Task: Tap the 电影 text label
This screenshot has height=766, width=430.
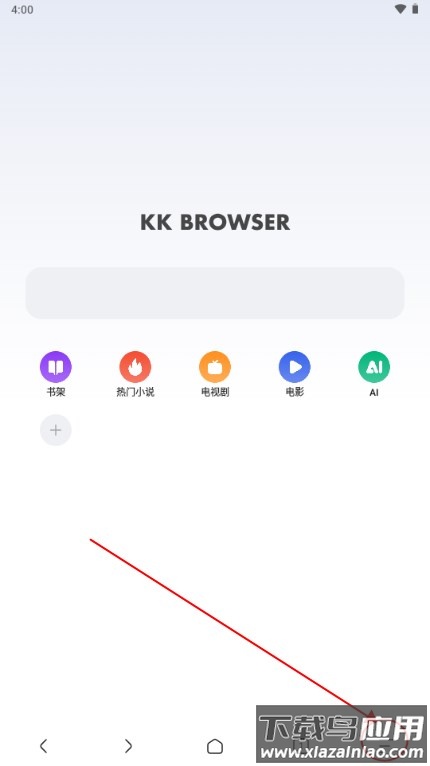Action: pyautogui.click(x=295, y=392)
